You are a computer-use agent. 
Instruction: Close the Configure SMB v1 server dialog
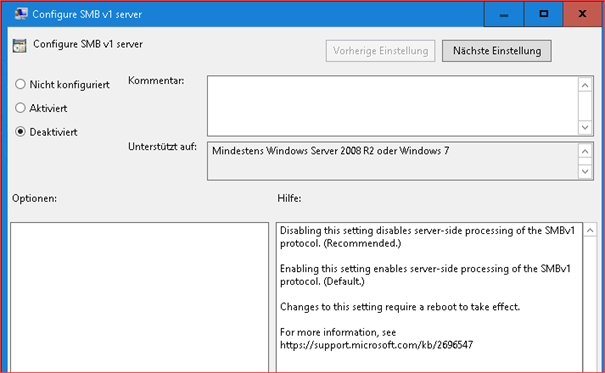click(582, 14)
